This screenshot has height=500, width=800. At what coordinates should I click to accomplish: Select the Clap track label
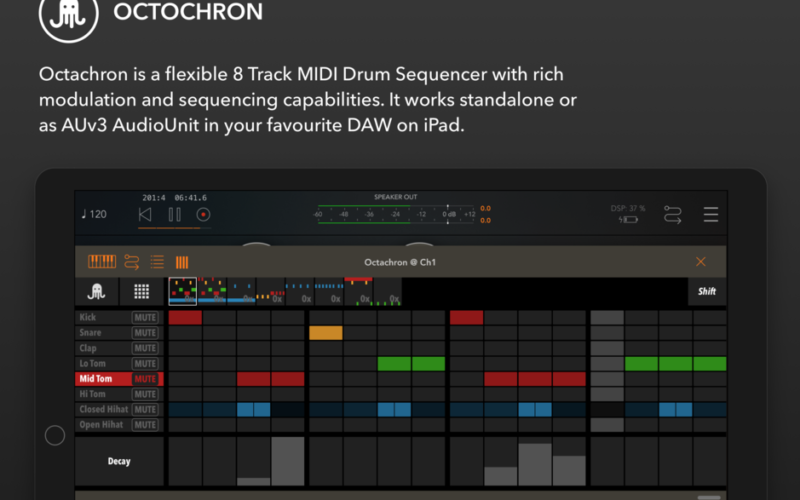tap(88, 348)
